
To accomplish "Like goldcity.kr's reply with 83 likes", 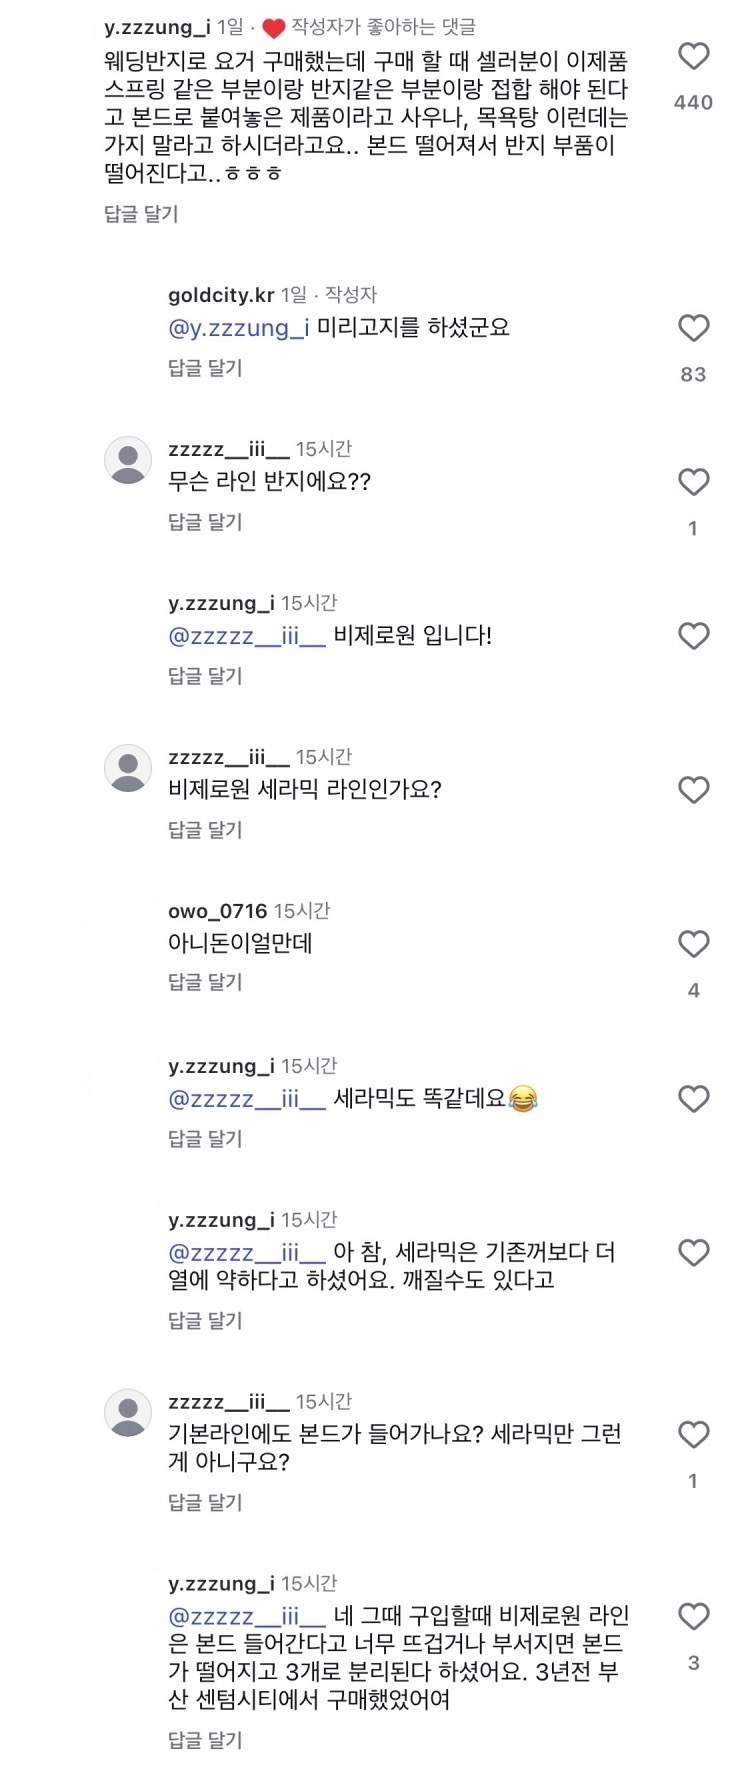I will (693, 328).
